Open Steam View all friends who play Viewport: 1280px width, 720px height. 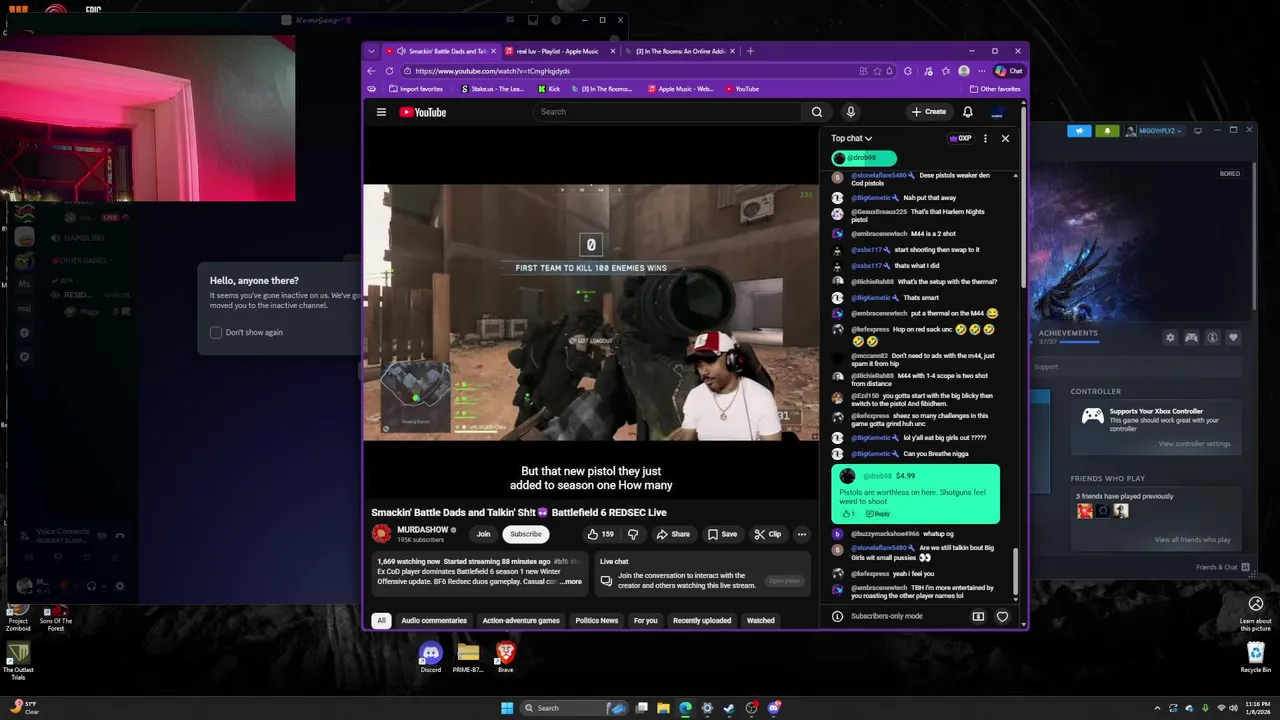(x=1193, y=540)
